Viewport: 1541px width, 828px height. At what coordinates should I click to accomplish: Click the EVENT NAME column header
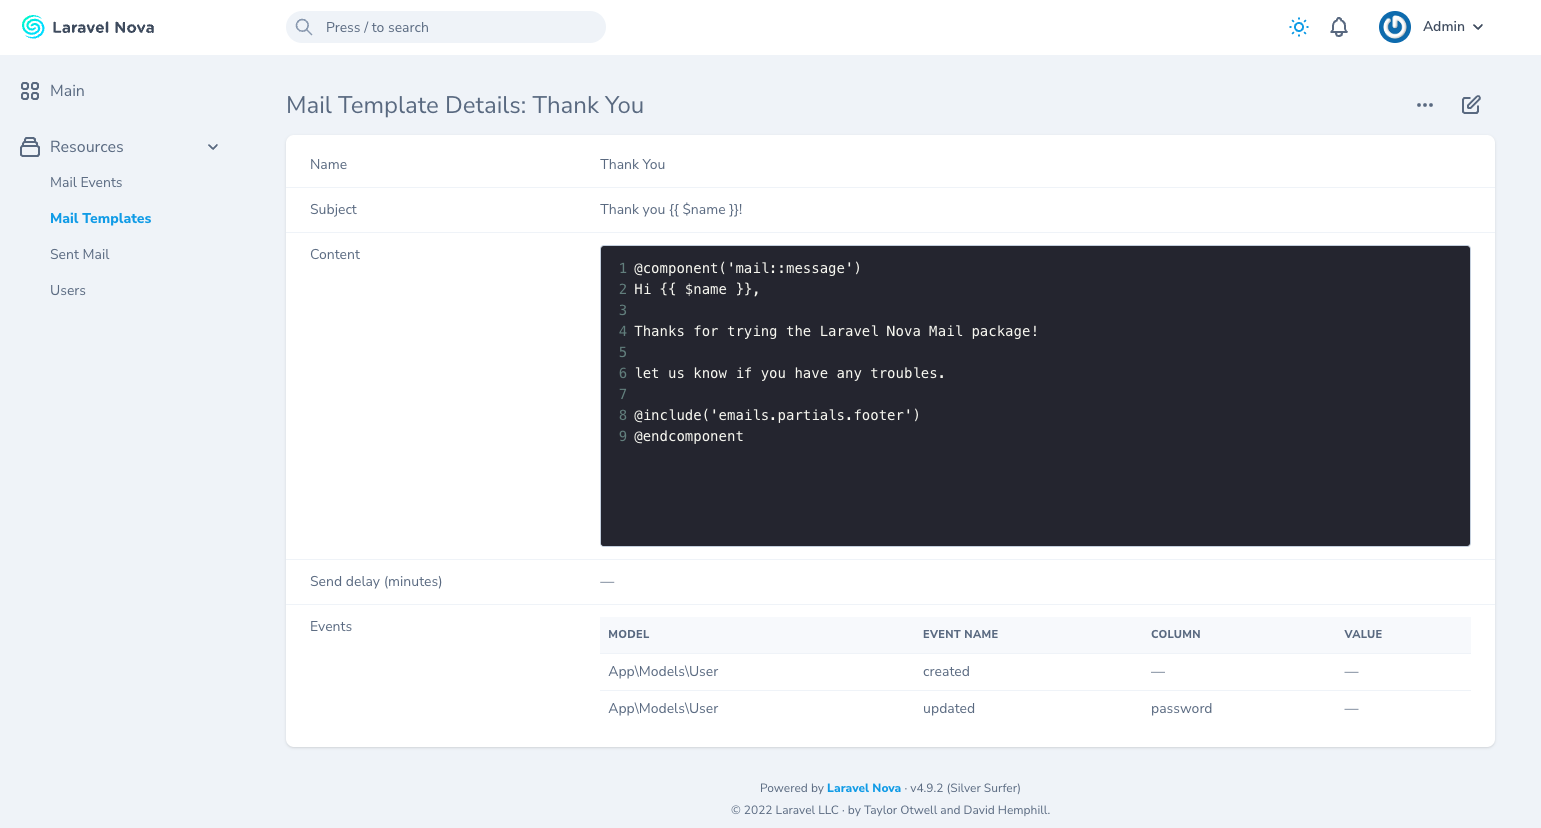pos(960,634)
